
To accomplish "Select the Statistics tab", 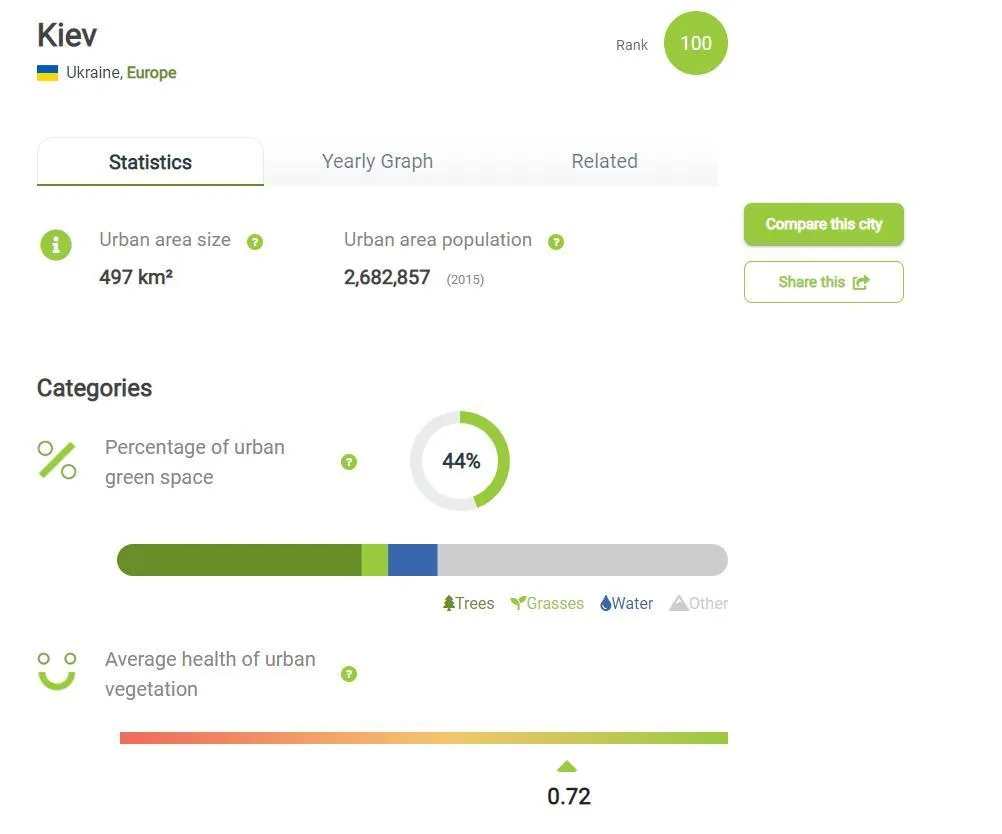I will pos(150,162).
